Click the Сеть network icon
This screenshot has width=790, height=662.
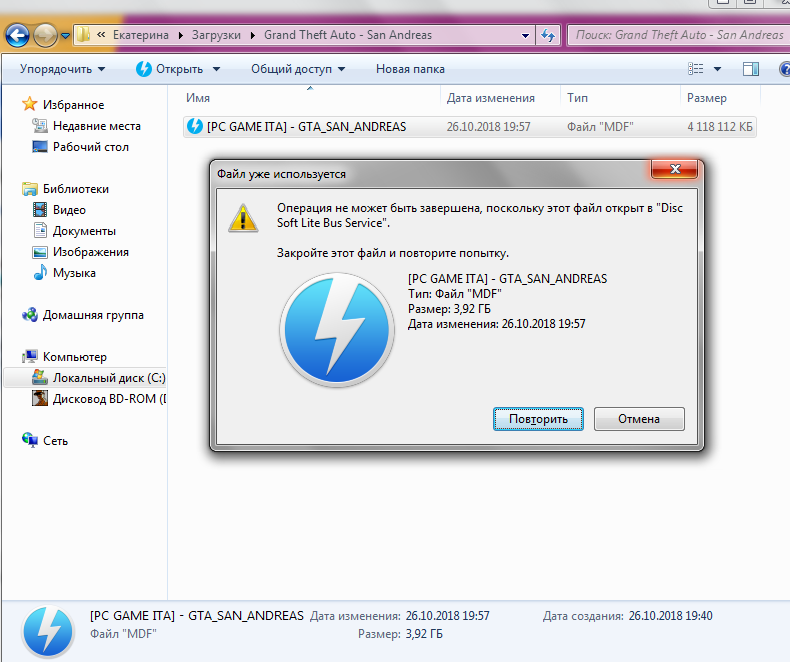click(30, 440)
